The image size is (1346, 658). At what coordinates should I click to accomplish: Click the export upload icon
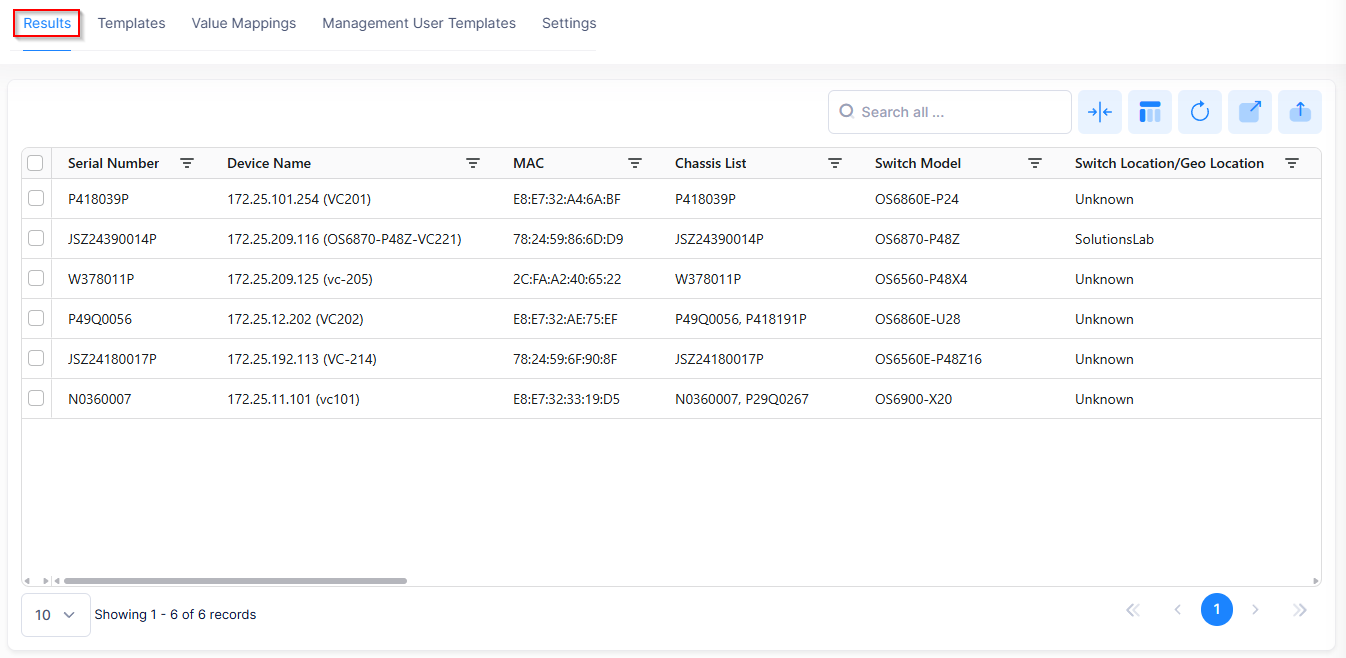coord(1299,112)
